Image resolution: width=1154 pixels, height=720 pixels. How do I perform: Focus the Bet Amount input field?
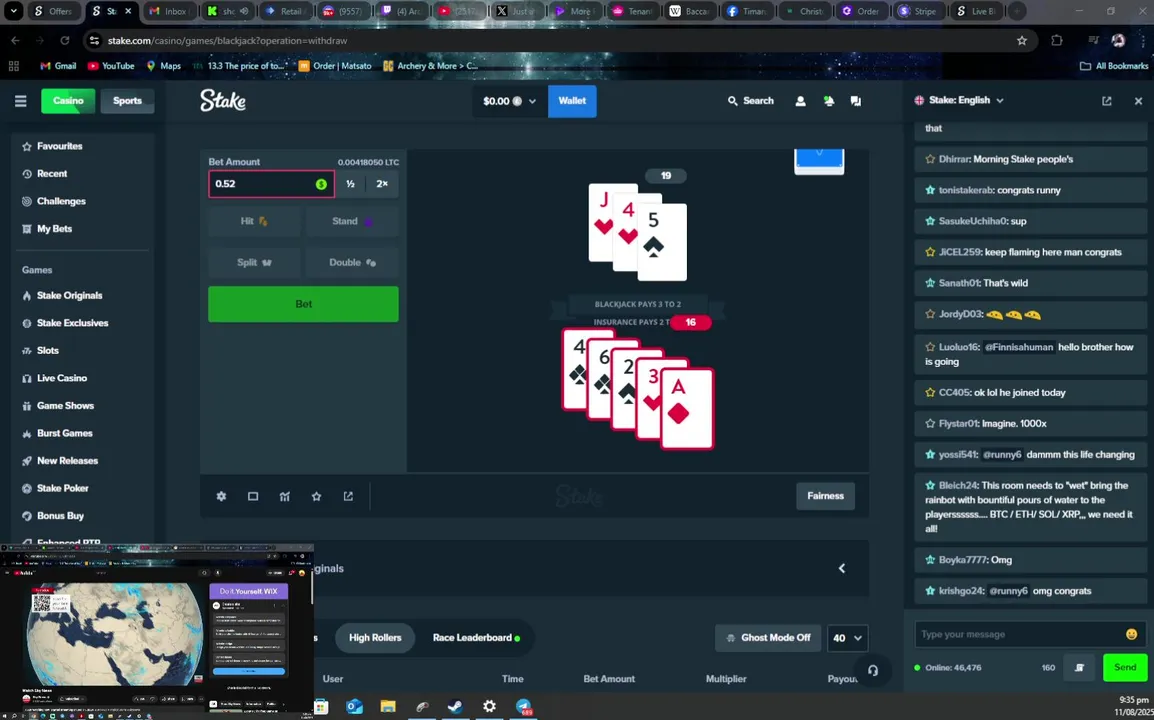click(271, 184)
